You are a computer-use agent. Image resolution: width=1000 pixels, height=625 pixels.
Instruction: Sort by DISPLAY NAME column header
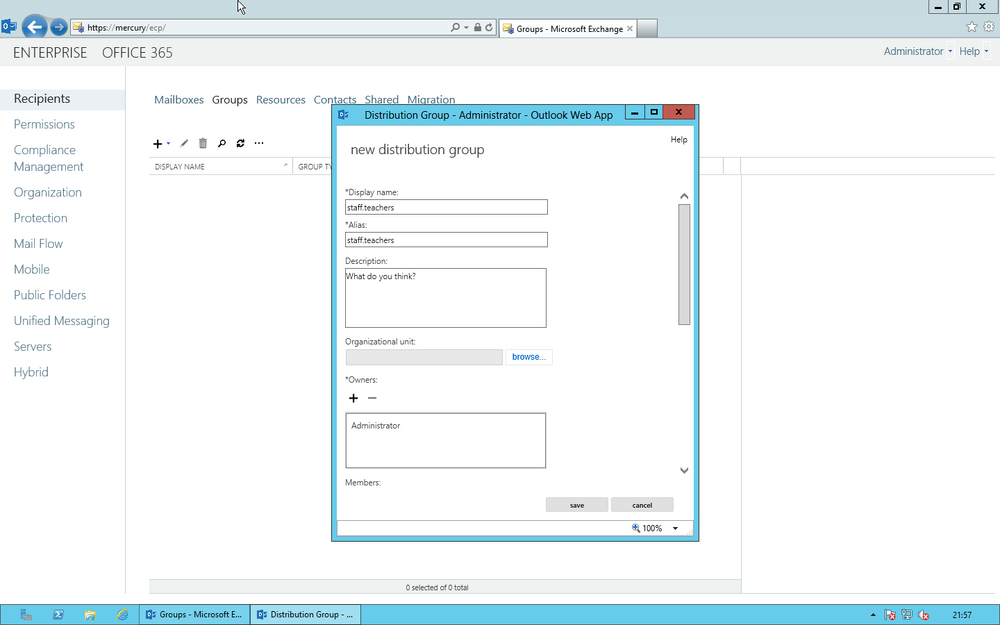point(221,166)
